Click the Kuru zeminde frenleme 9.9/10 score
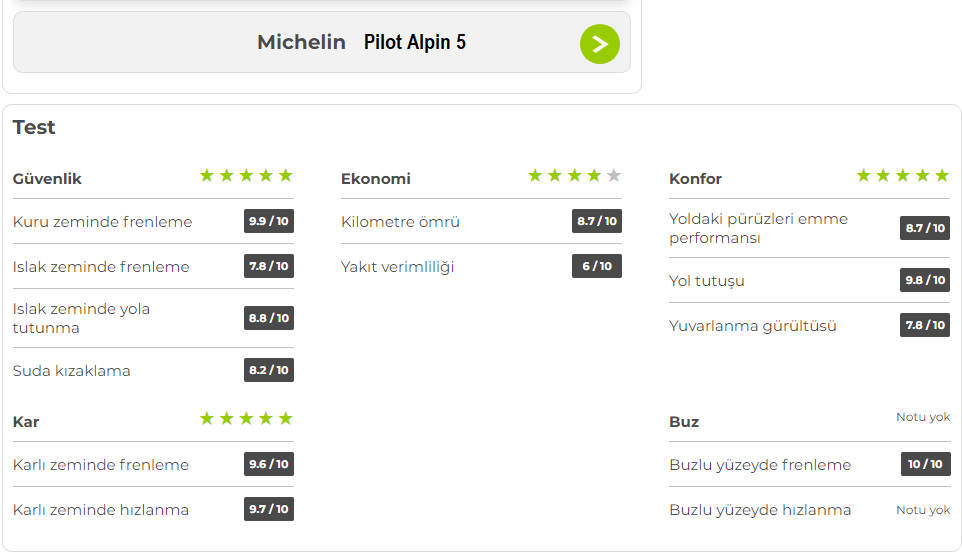 (x=268, y=221)
